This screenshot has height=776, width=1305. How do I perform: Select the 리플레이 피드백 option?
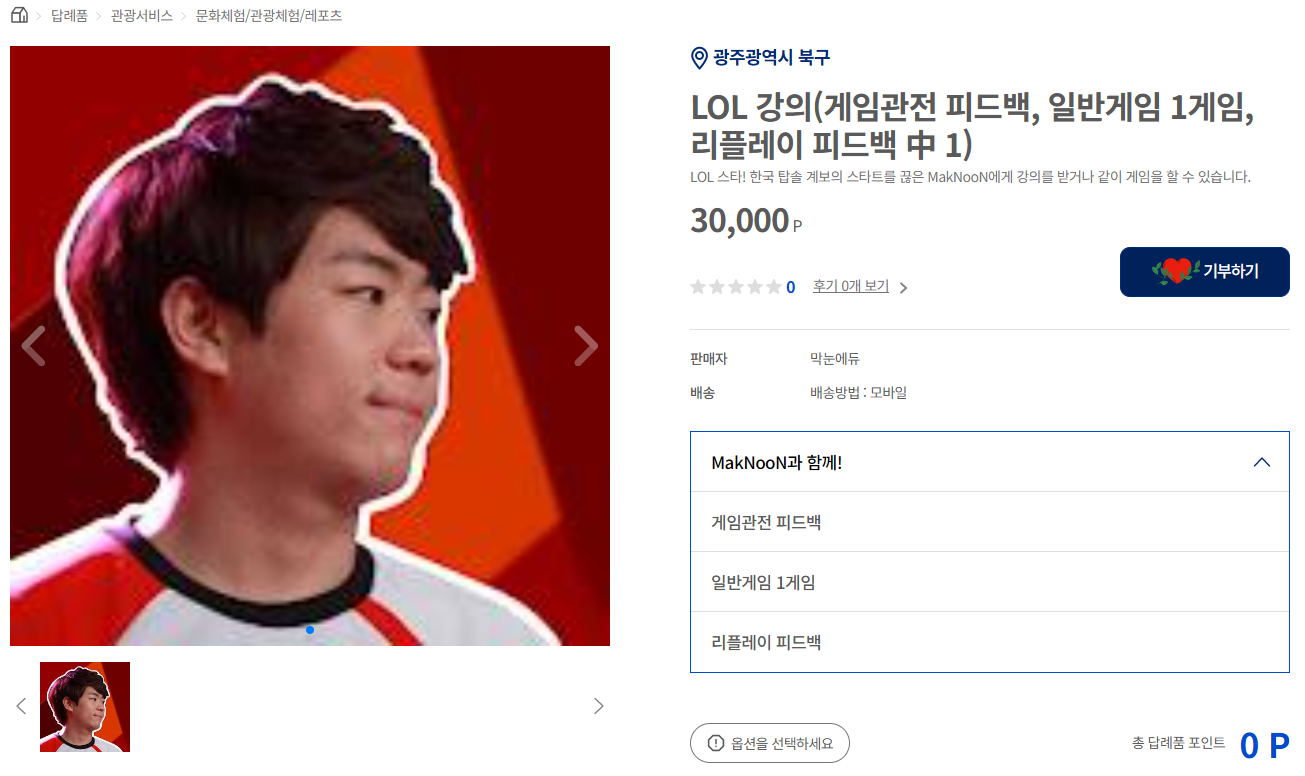tap(990, 642)
